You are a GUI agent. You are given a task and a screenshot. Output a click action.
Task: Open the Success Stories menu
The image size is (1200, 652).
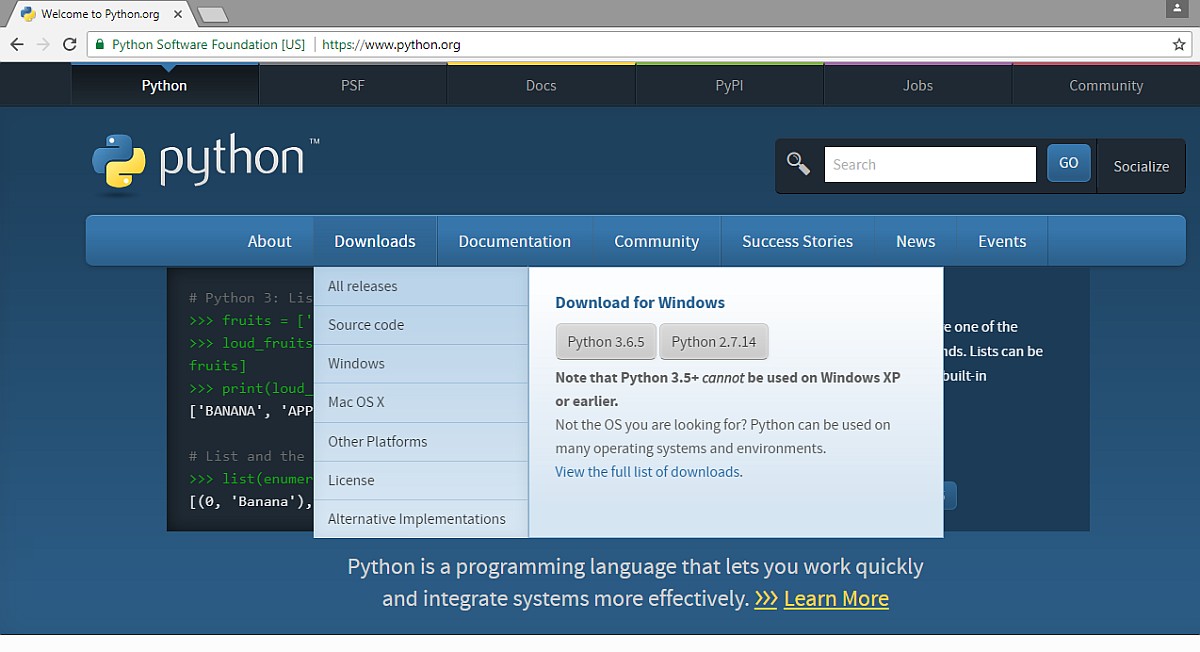point(797,241)
